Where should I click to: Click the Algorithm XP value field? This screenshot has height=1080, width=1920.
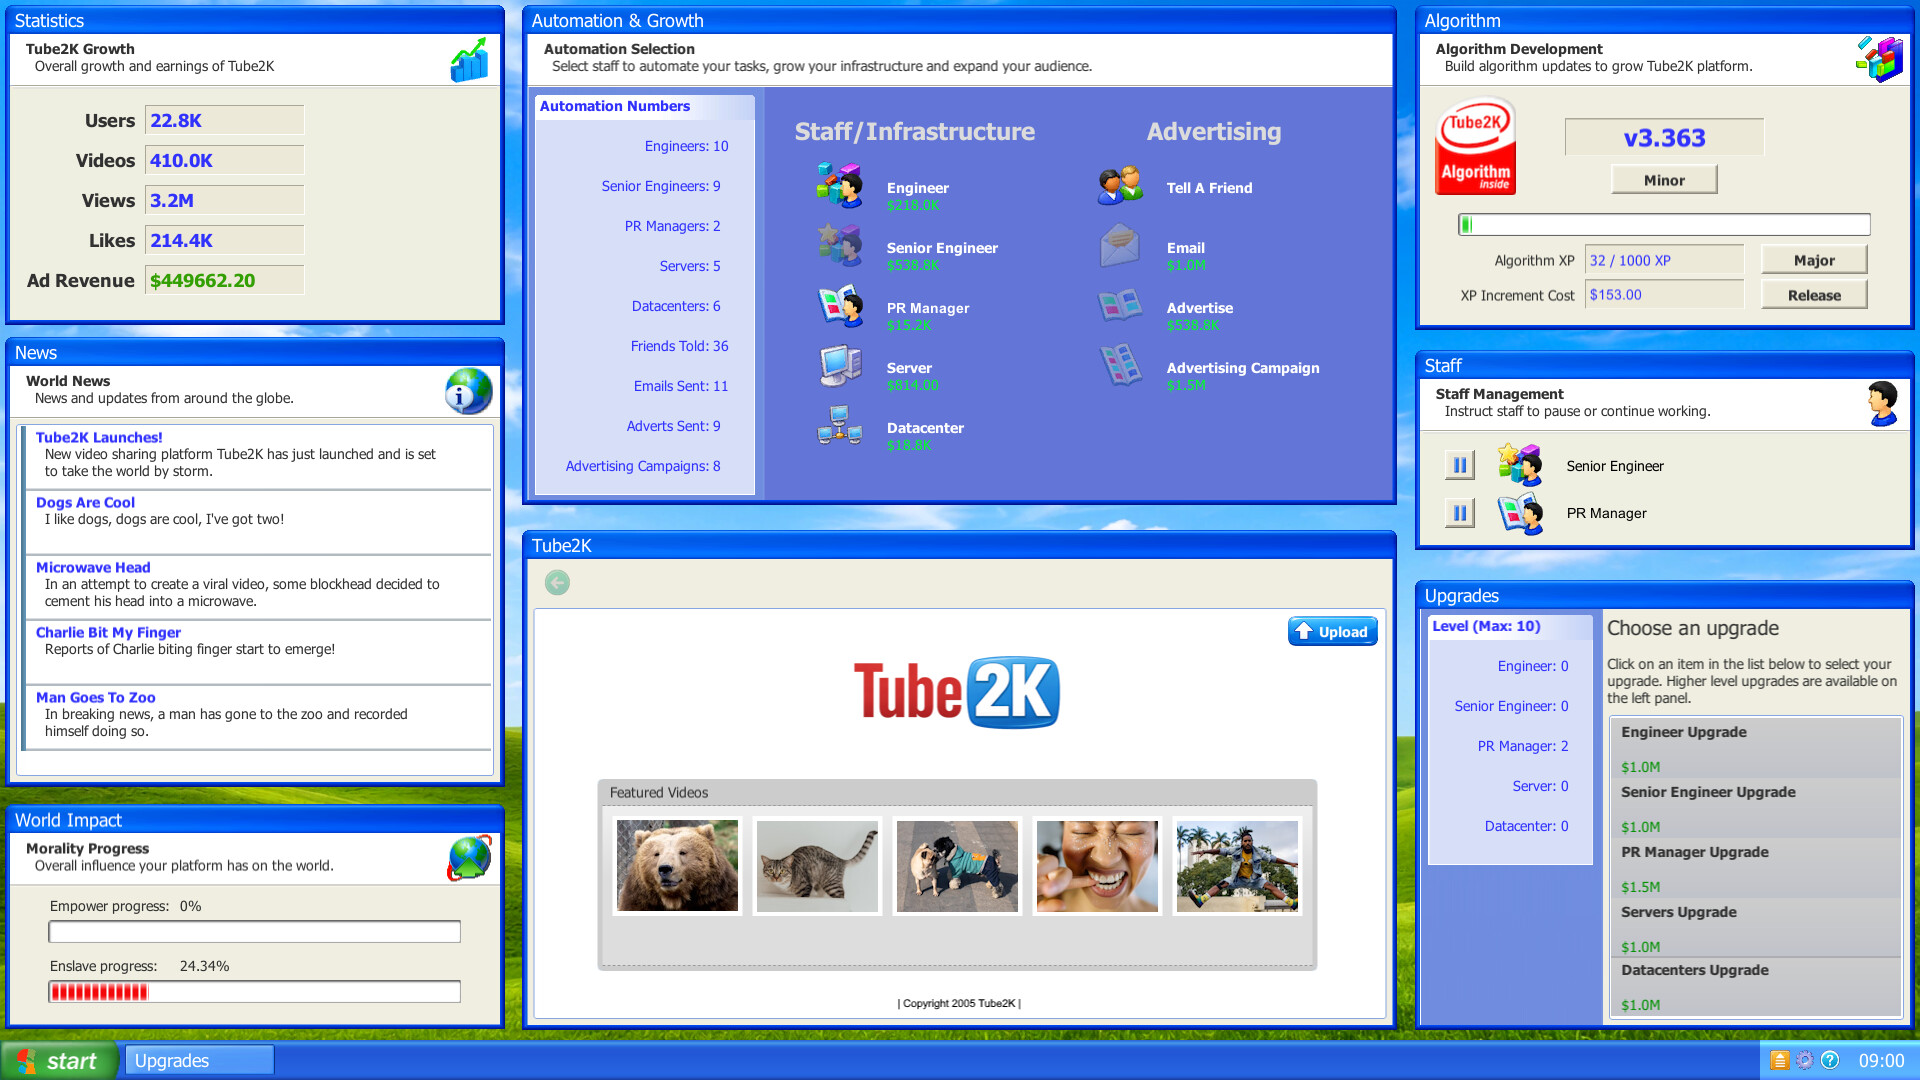[1664, 260]
